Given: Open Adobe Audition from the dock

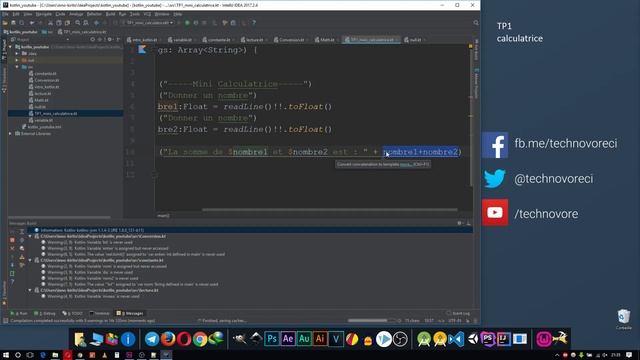Looking at the screenshot, I should [304, 339].
